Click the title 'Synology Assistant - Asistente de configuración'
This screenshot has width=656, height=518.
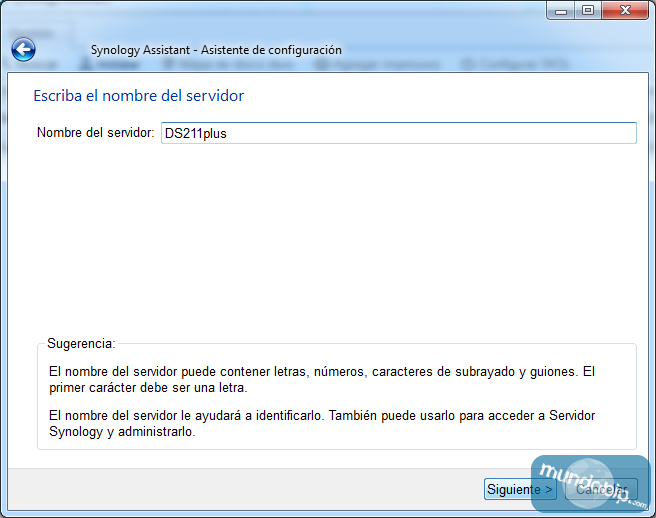[x=216, y=50]
